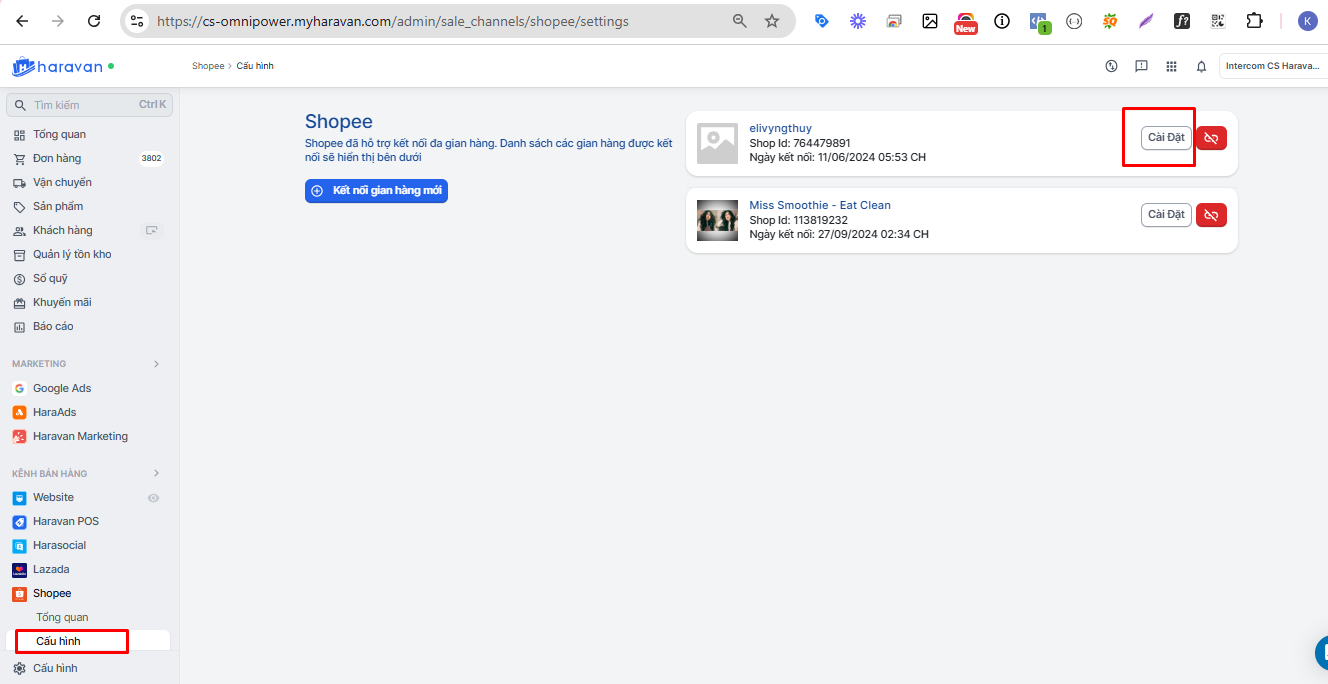Click the elivyngthuy placeholder thumbnail
Screen dimensions: 1328x684
(x=717, y=143)
